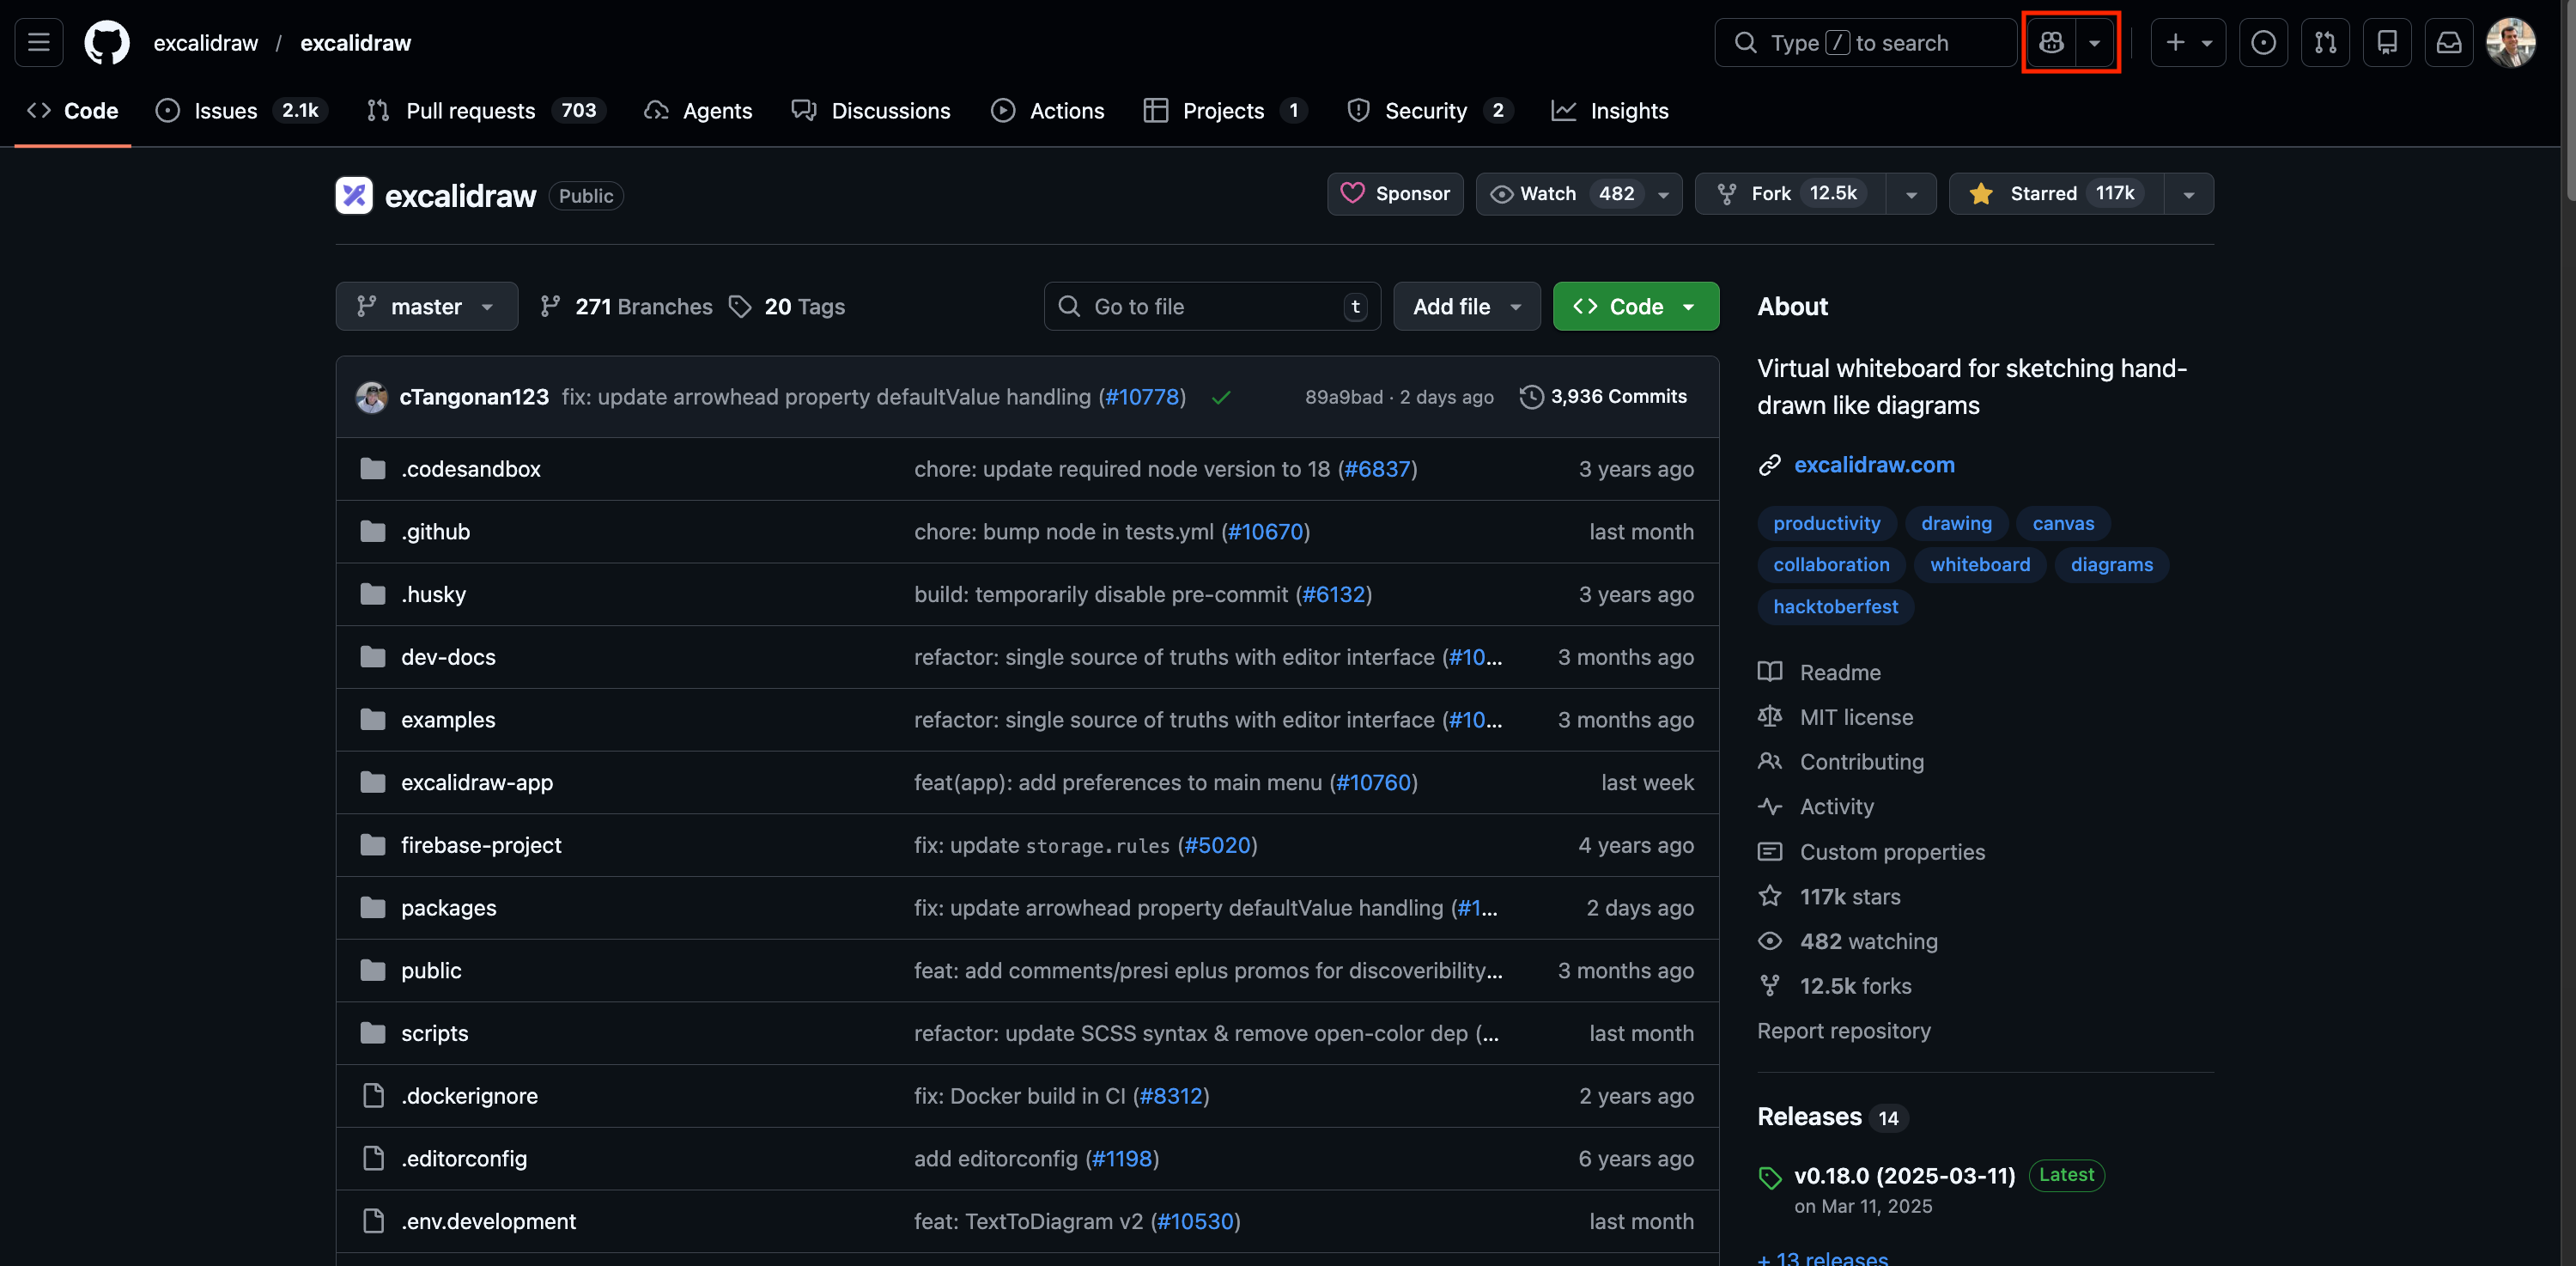The width and height of the screenshot is (2576, 1266).
Task: Open the repositories icon in header
Action: (2387, 43)
